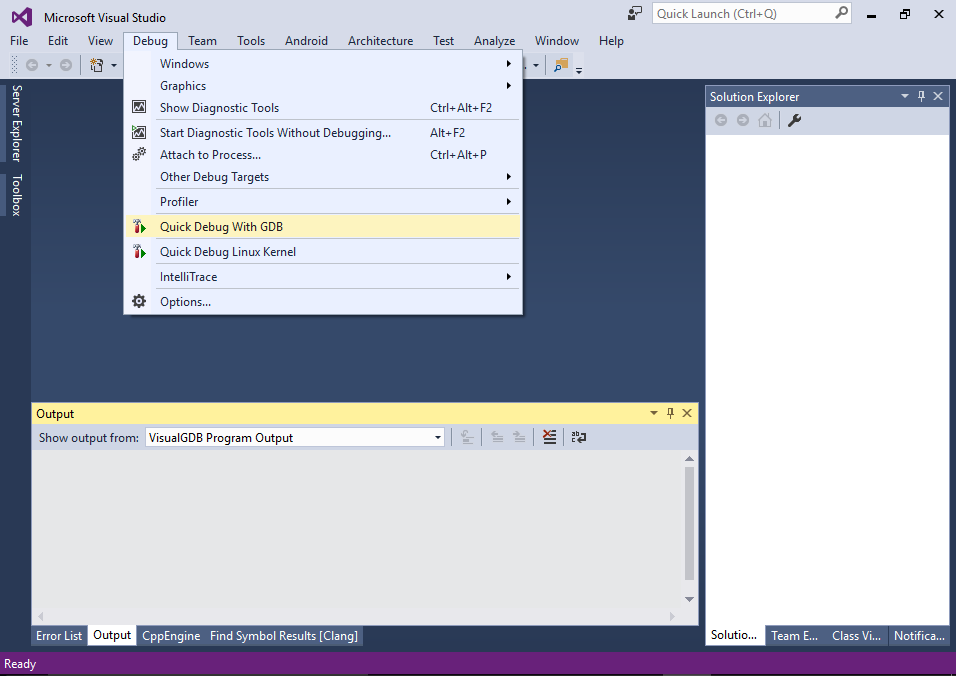Choose Start Diagnostic Tools Without Debugging
This screenshot has width=956, height=676.
tap(323, 132)
